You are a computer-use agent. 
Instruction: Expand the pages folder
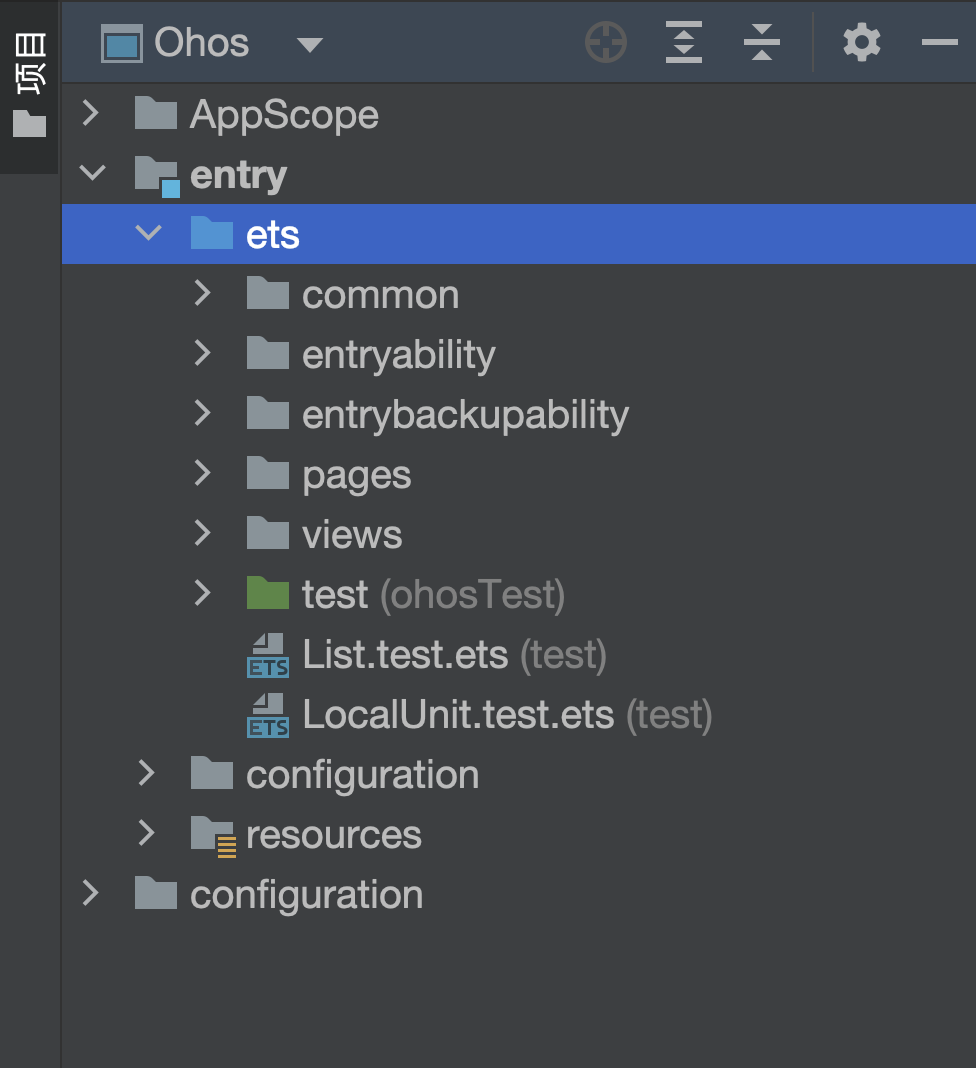[203, 474]
